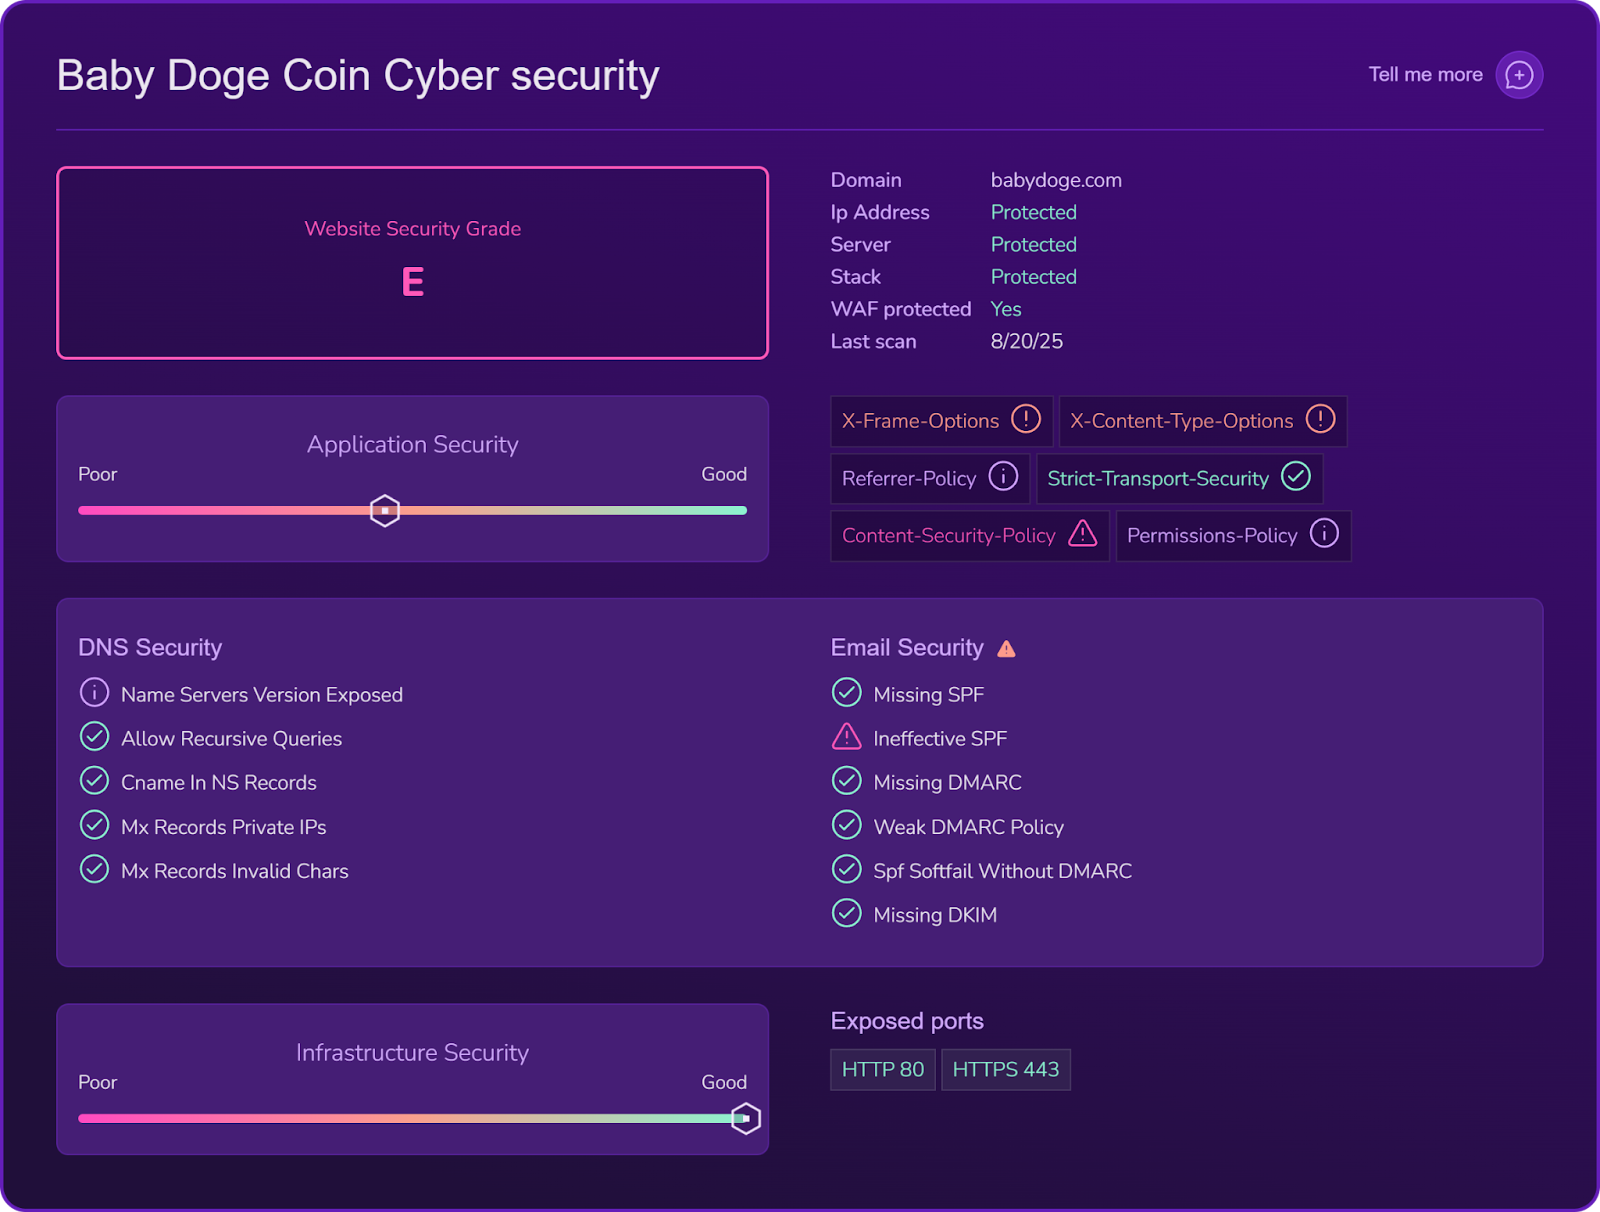Click the Server Protected value

point(1034,245)
